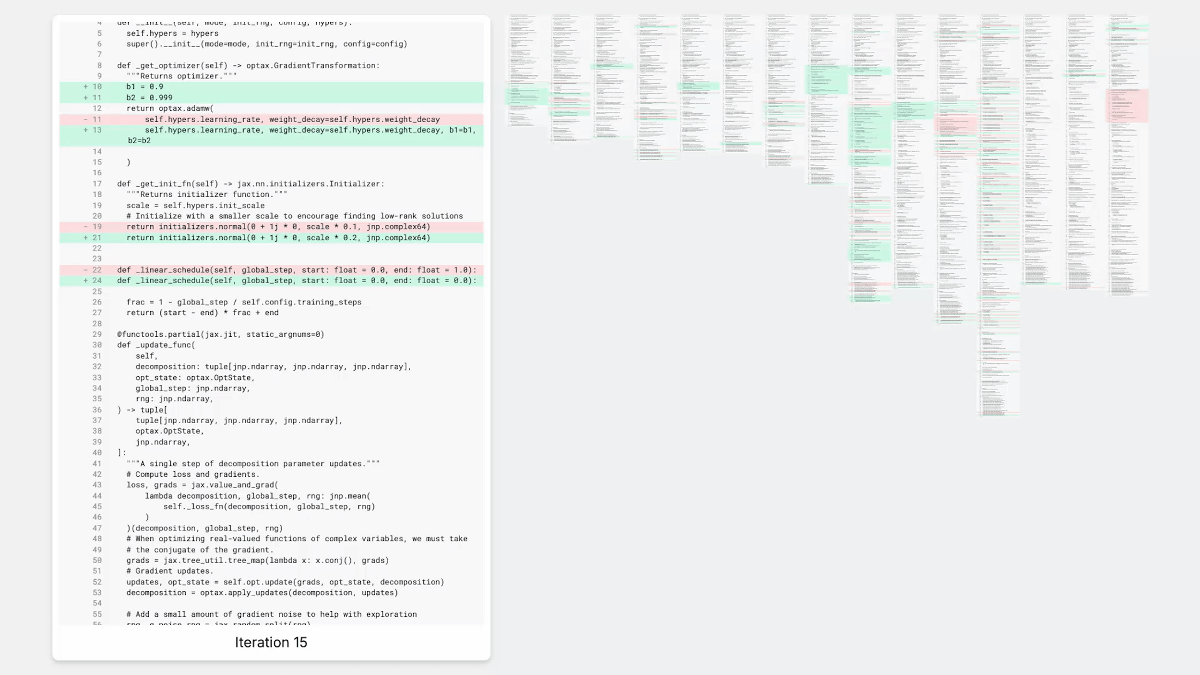Click the comment about finding low-rank solutions

point(294,216)
